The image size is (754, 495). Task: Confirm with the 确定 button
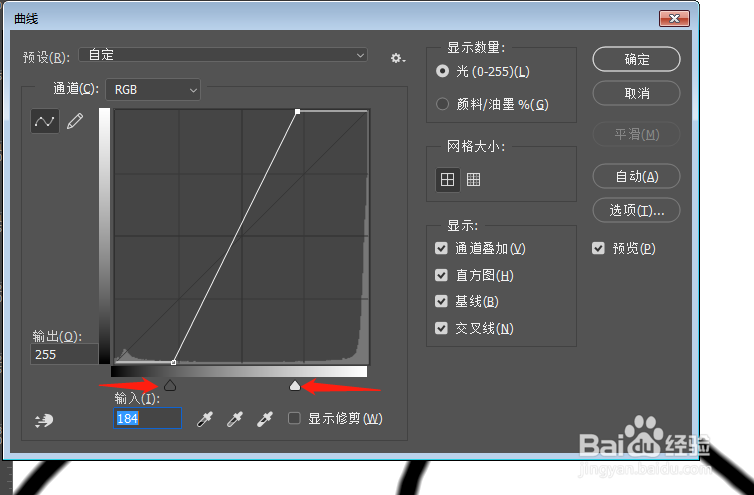[636, 60]
